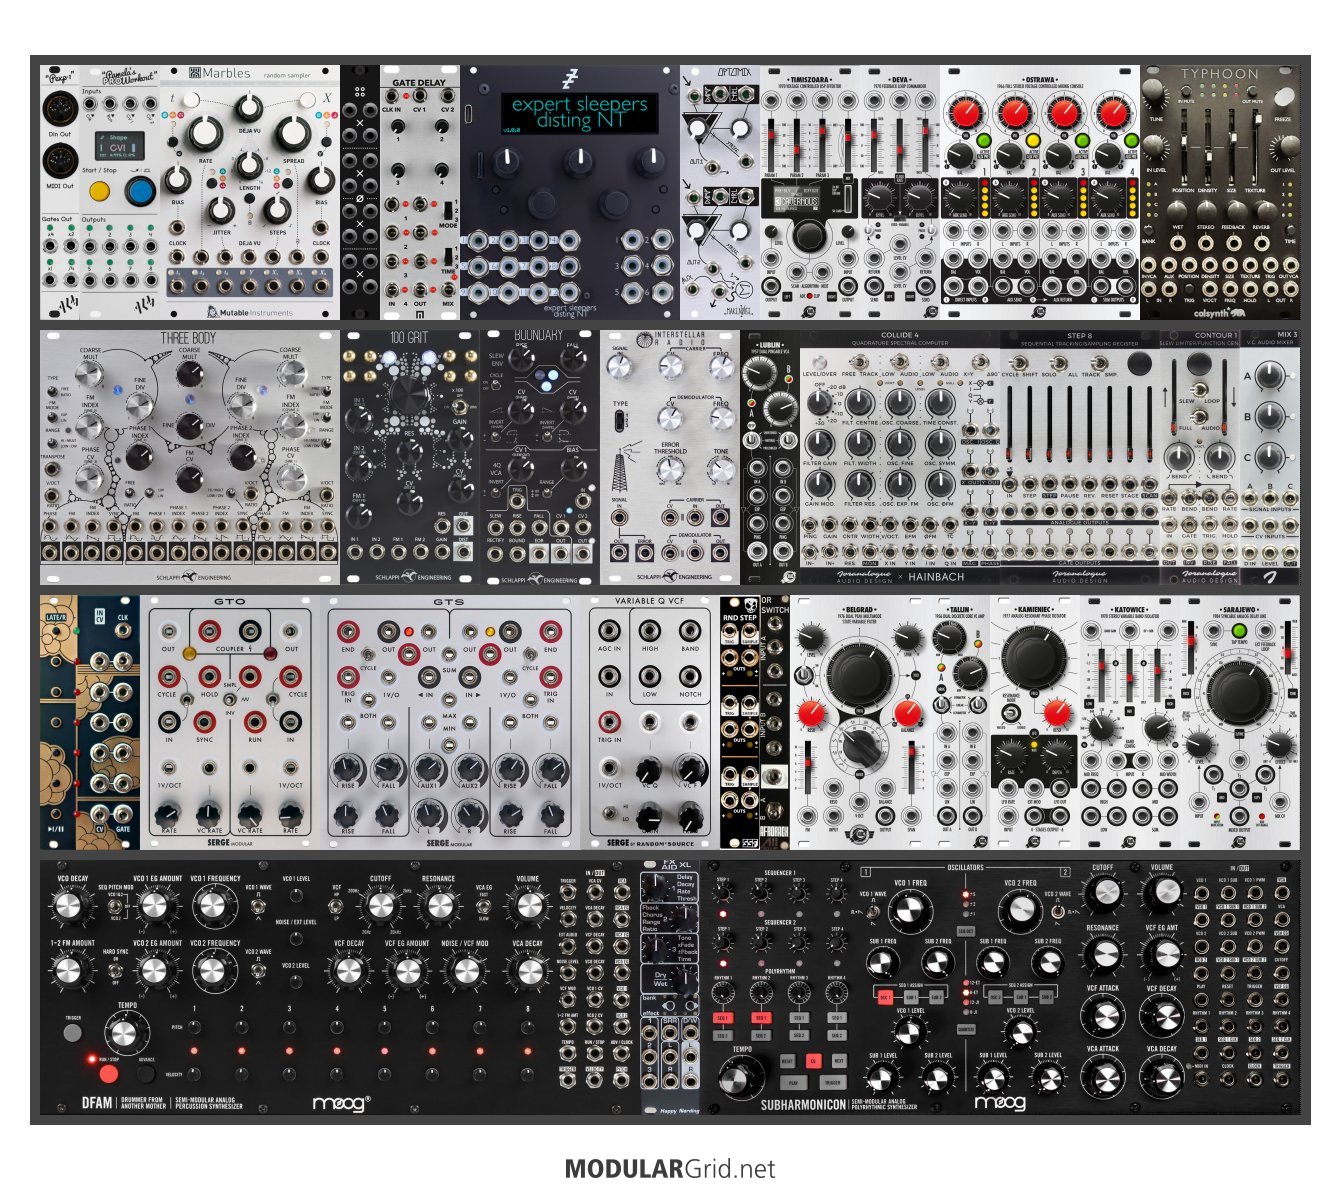Click the VCF DECAY knob on DFAM
The image size is (1341, 1190).
coord(349,970)
